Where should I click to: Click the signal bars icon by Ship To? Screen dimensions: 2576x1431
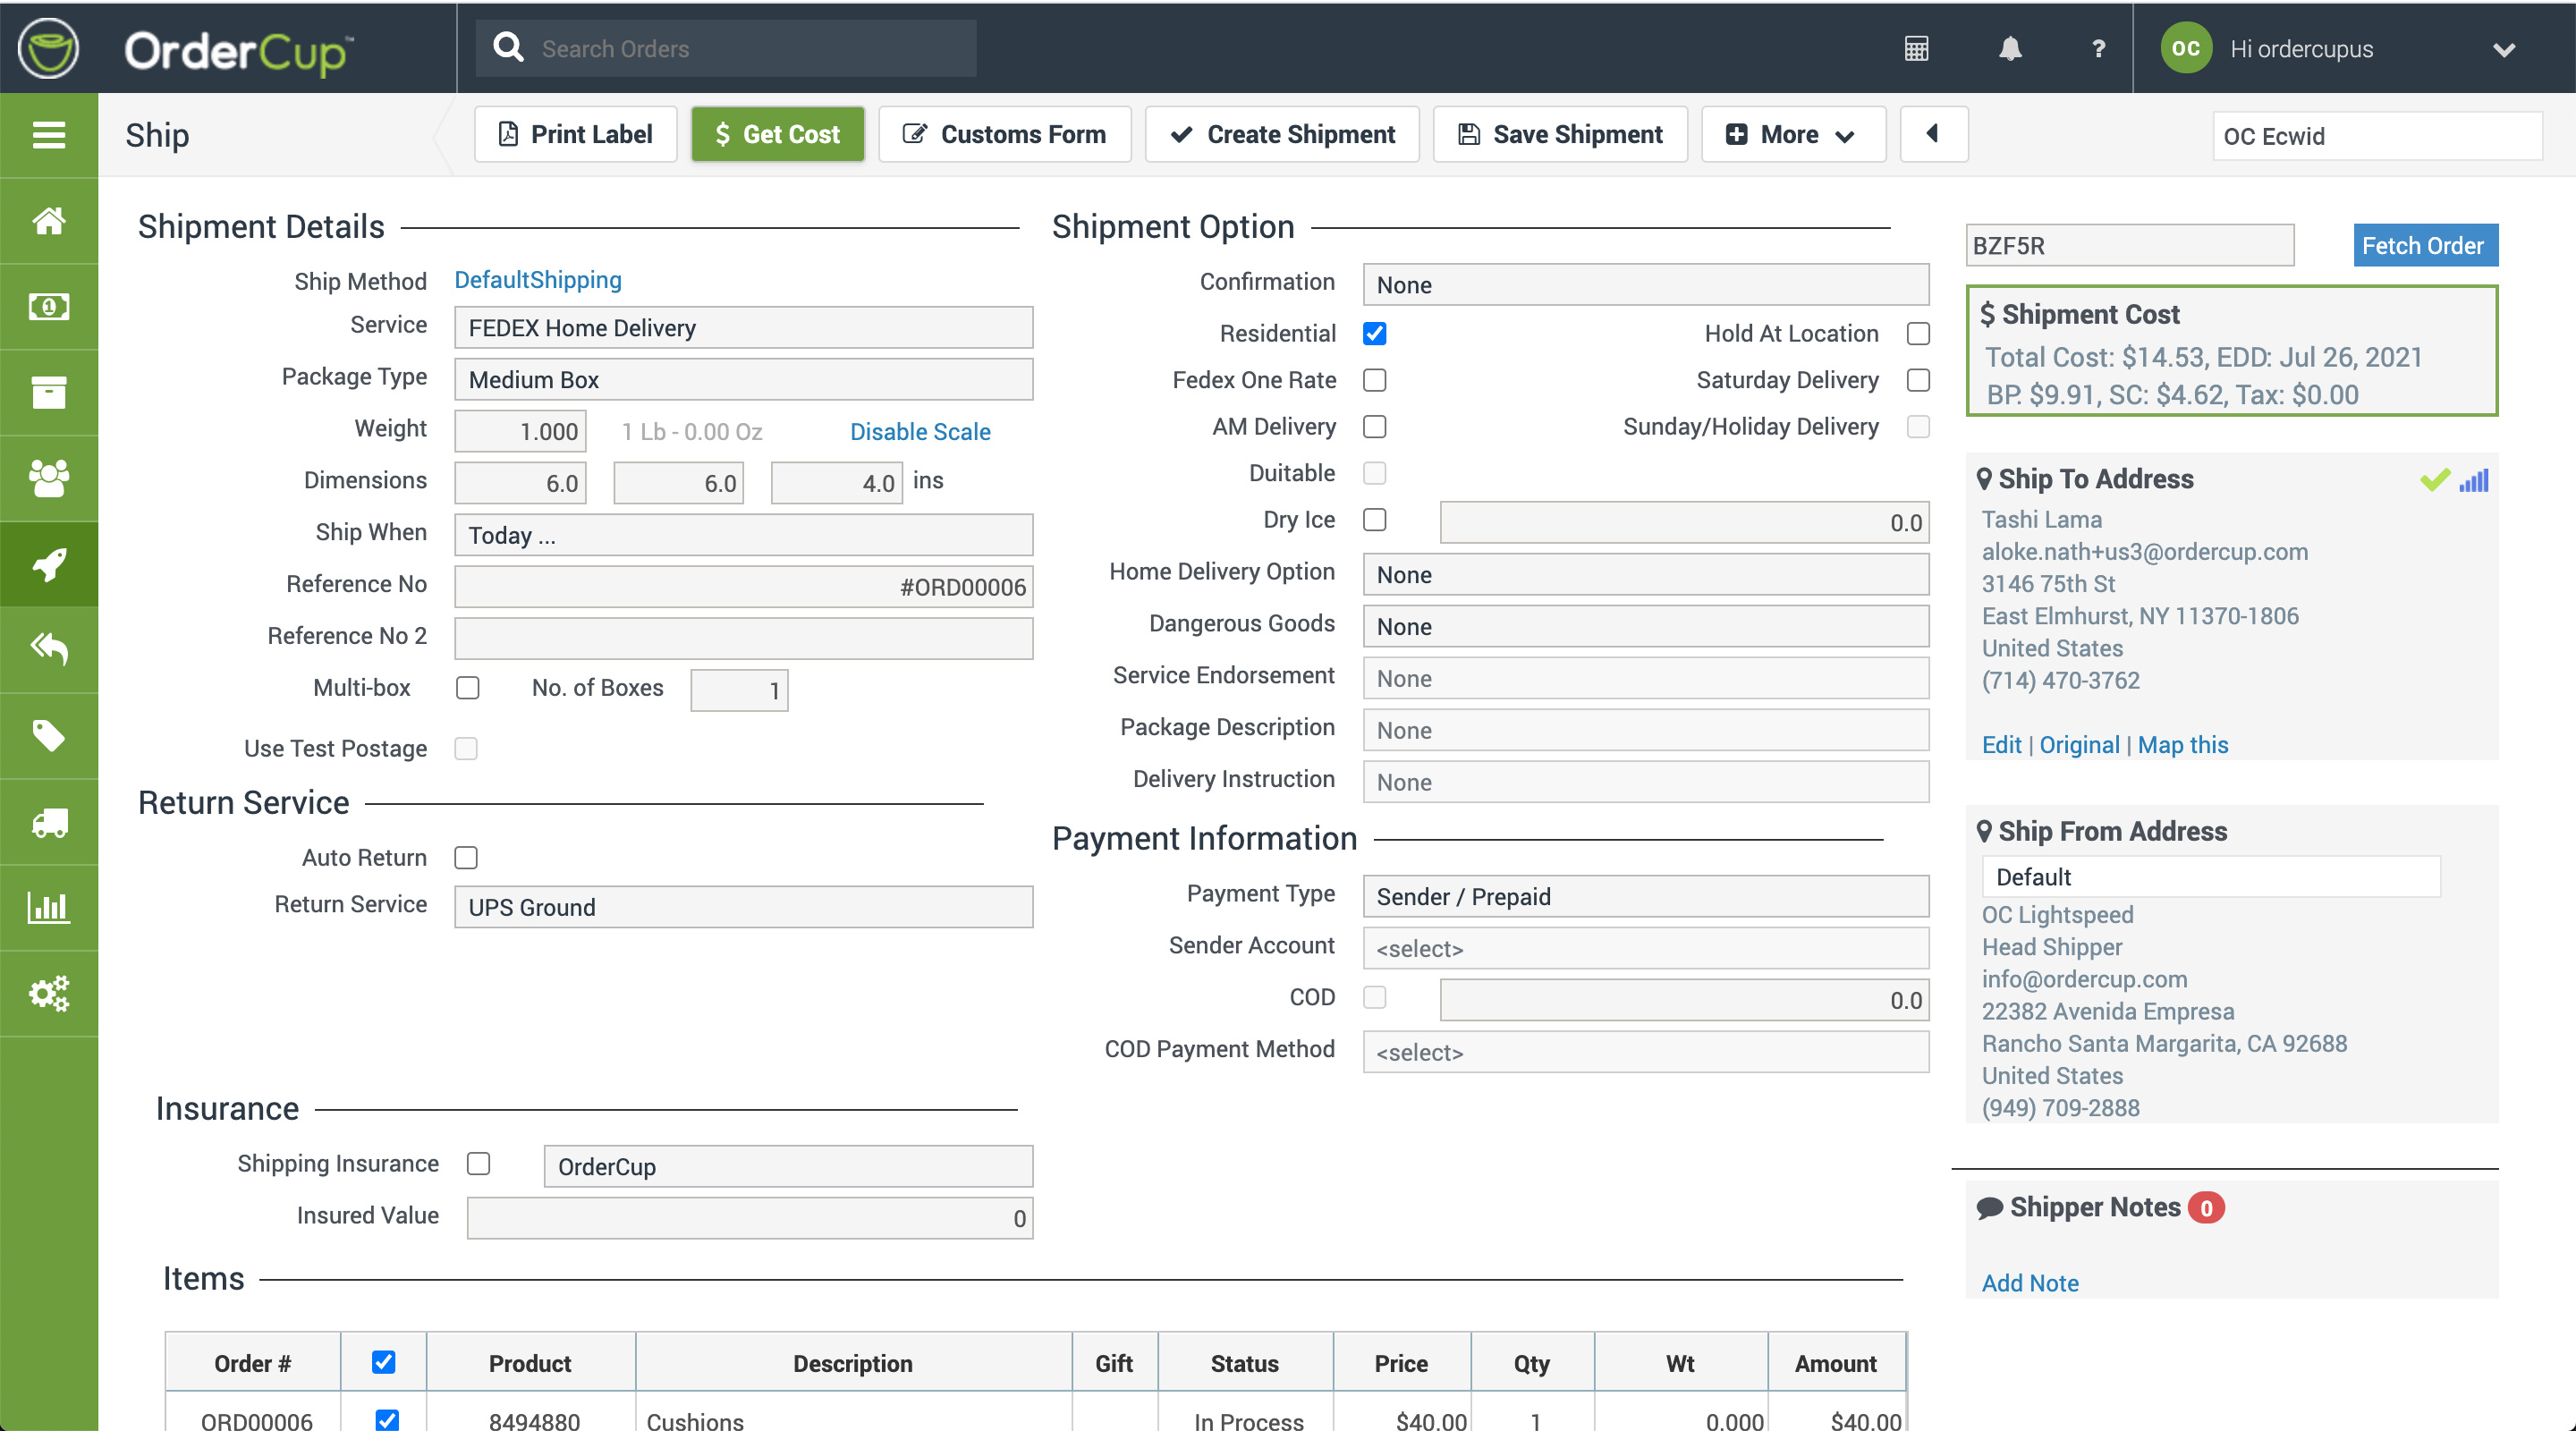(2474, 480)
